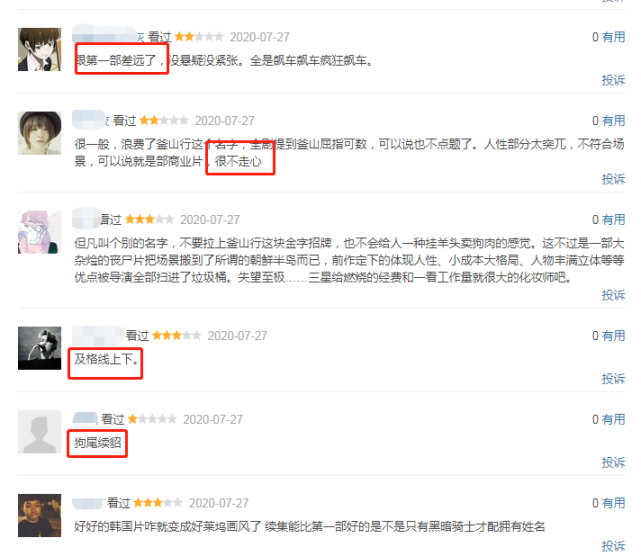Screen dimensions: 641x556
Task: Click the black-and-white photo avatar
Action: (40, 348)
